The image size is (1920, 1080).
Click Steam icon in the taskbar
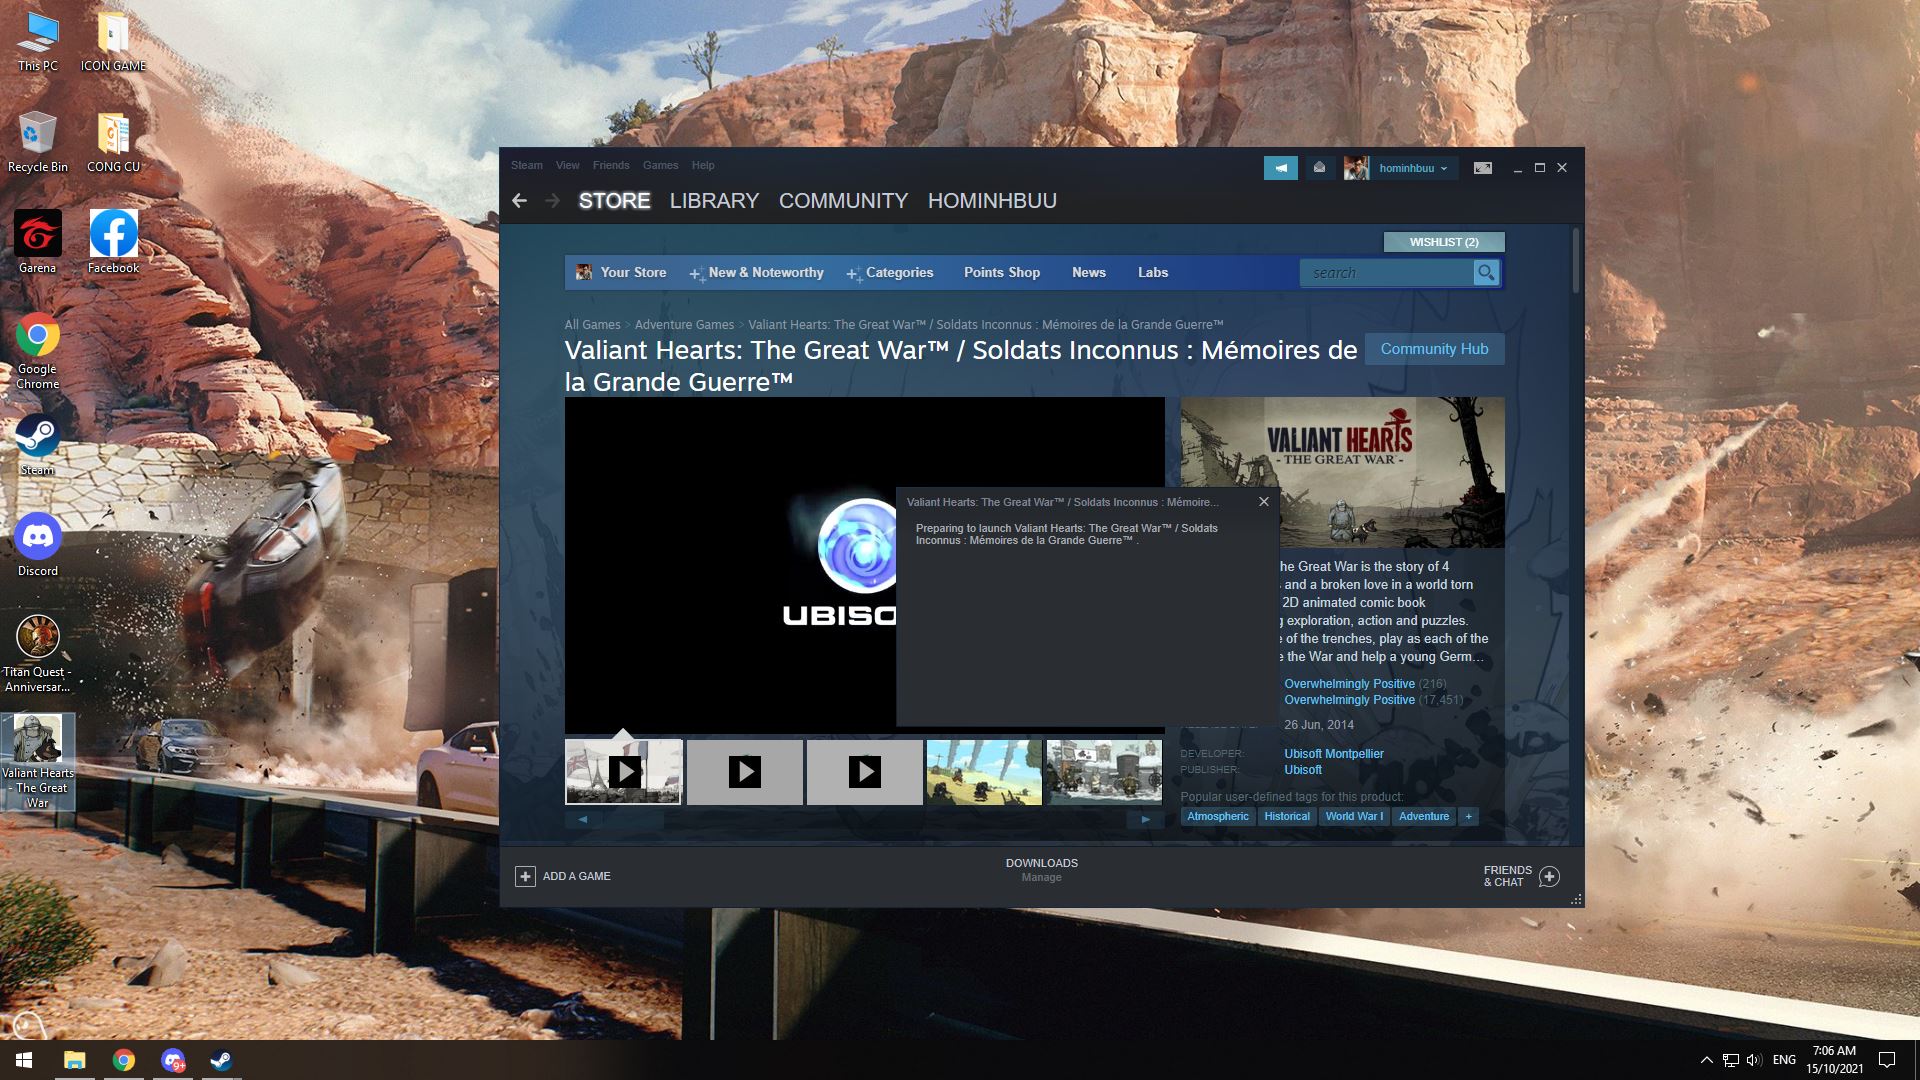221,1060
